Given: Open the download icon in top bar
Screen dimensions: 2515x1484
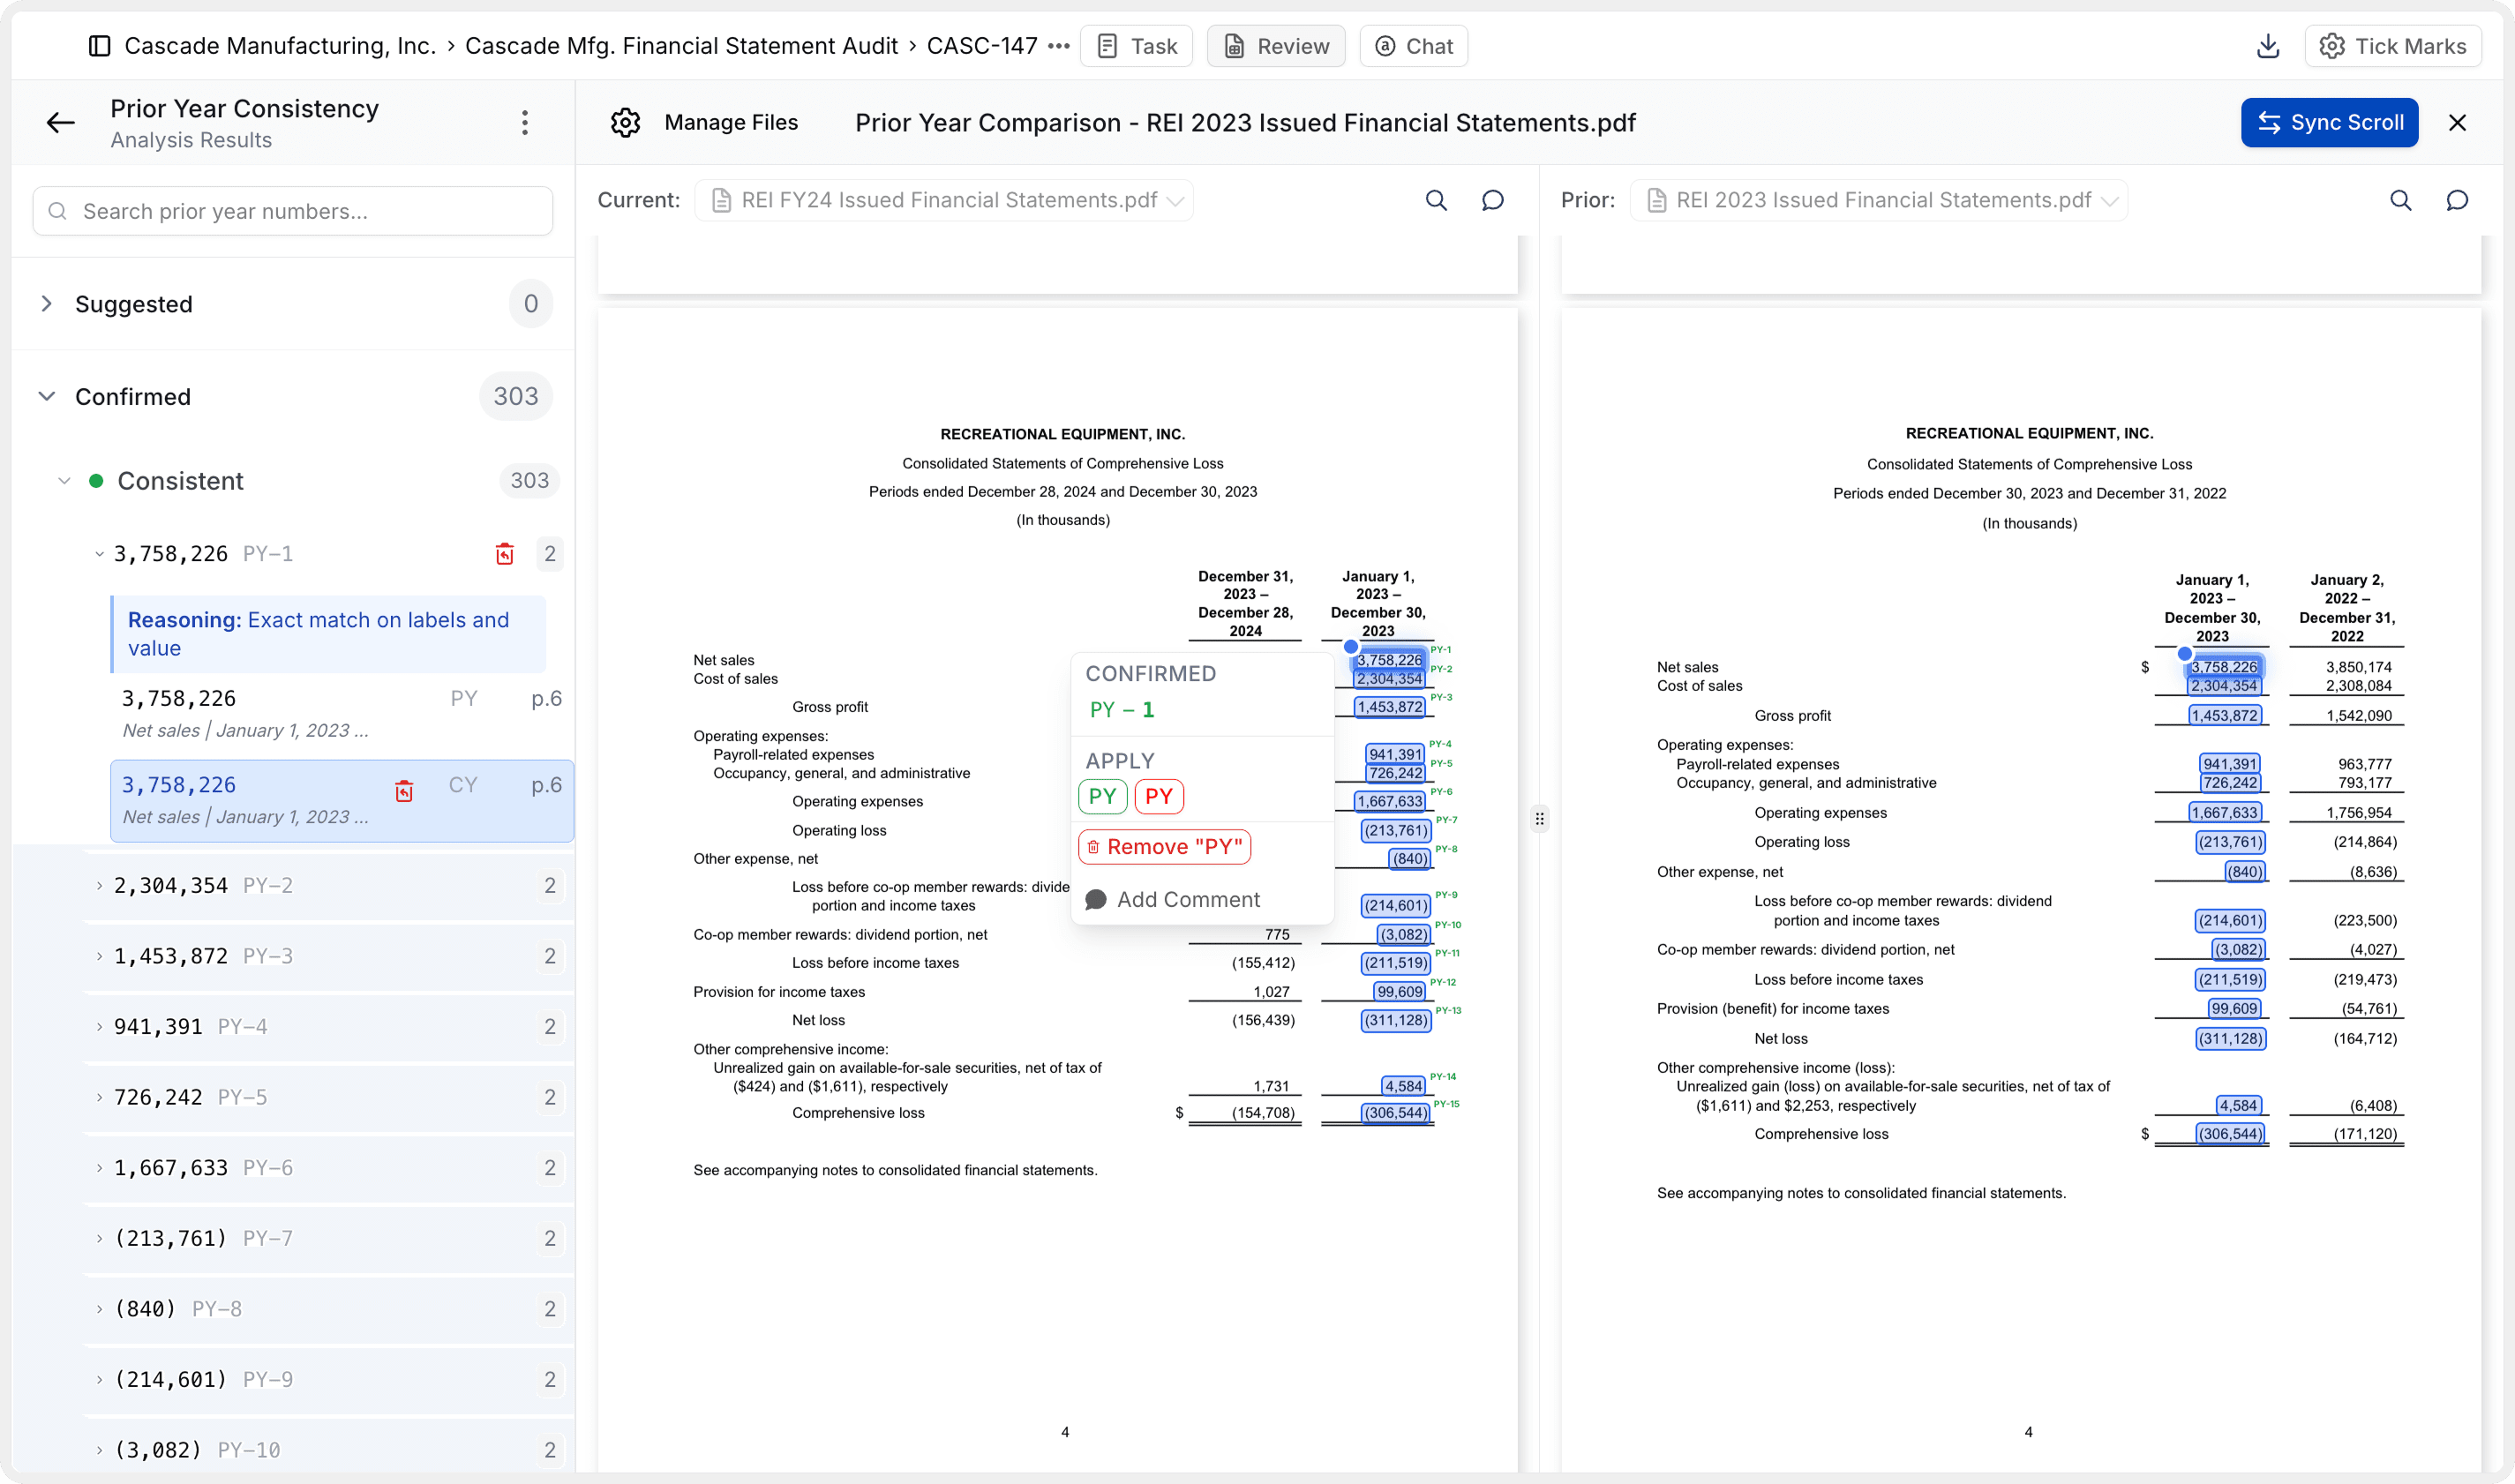Looking at the screenshot, I should [x=2268, y=45].
